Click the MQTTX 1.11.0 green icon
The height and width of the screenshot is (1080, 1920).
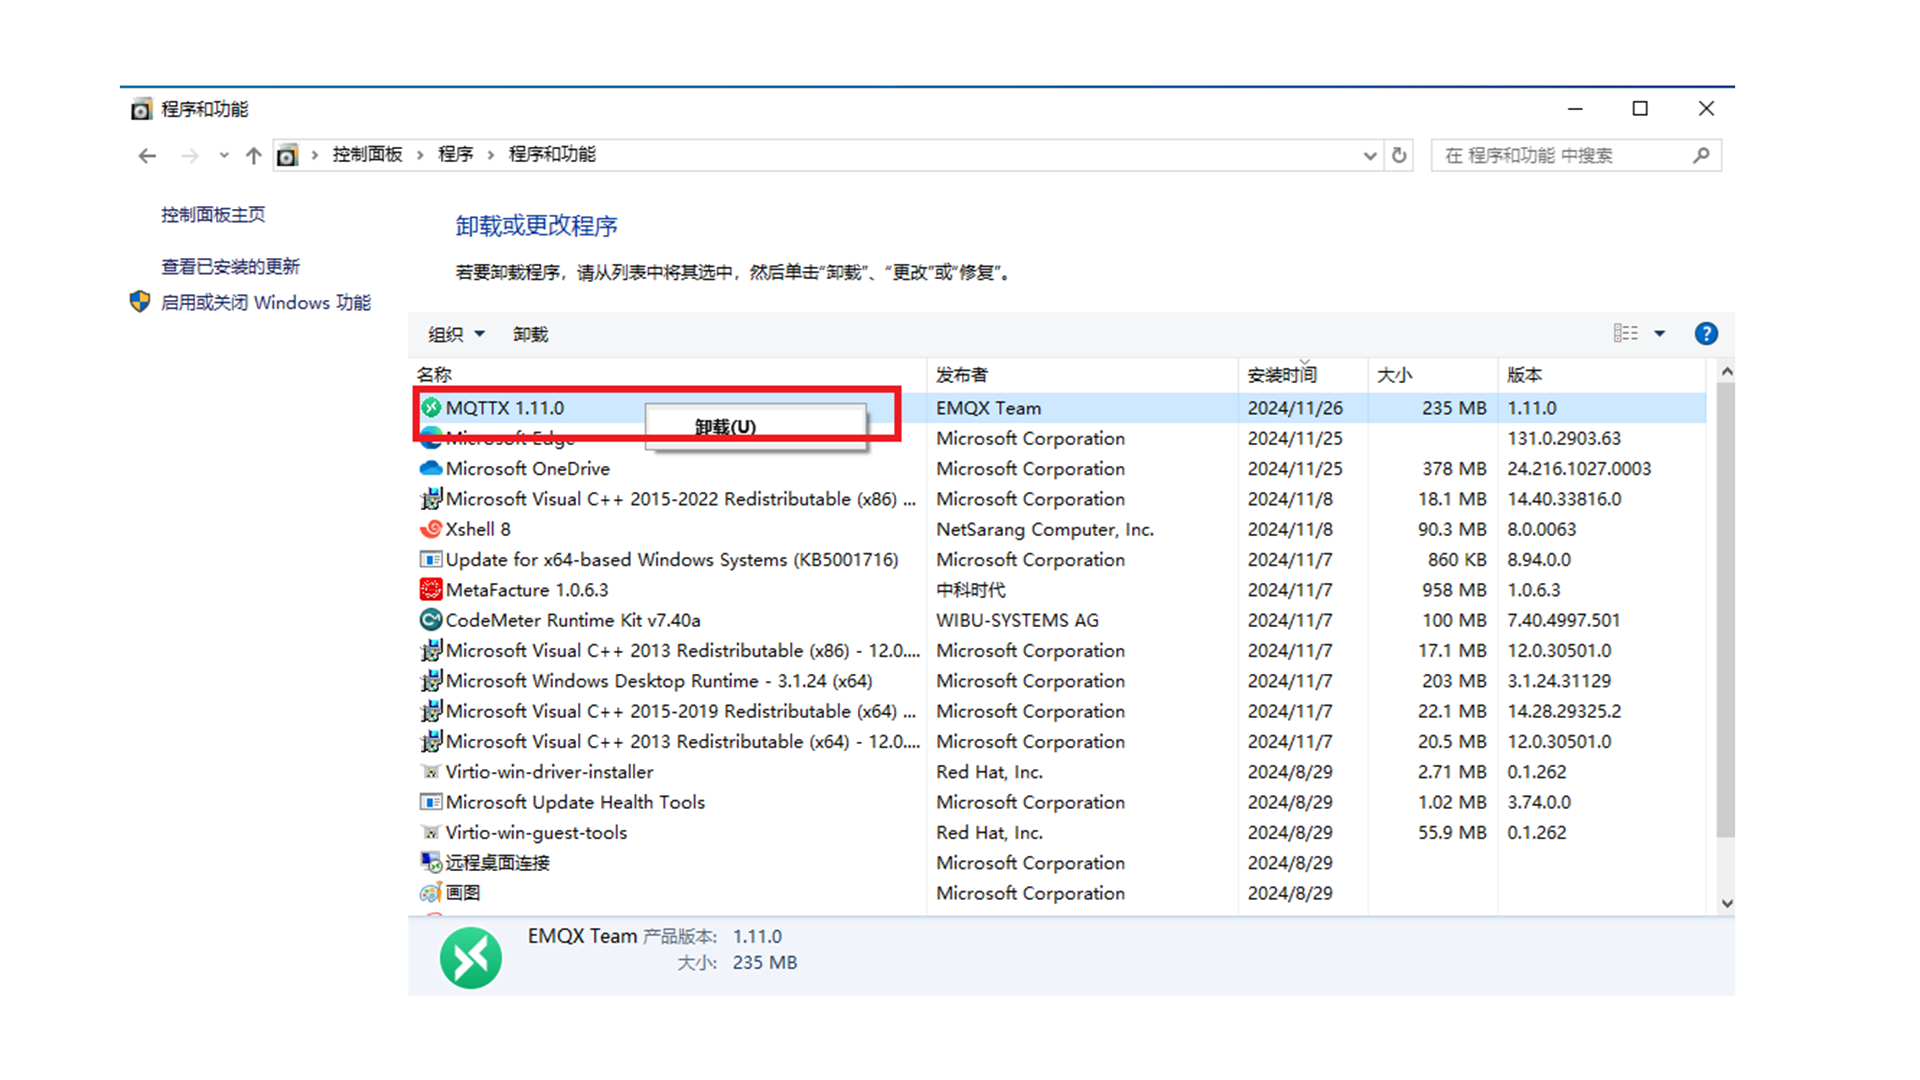tap(431, 407)
